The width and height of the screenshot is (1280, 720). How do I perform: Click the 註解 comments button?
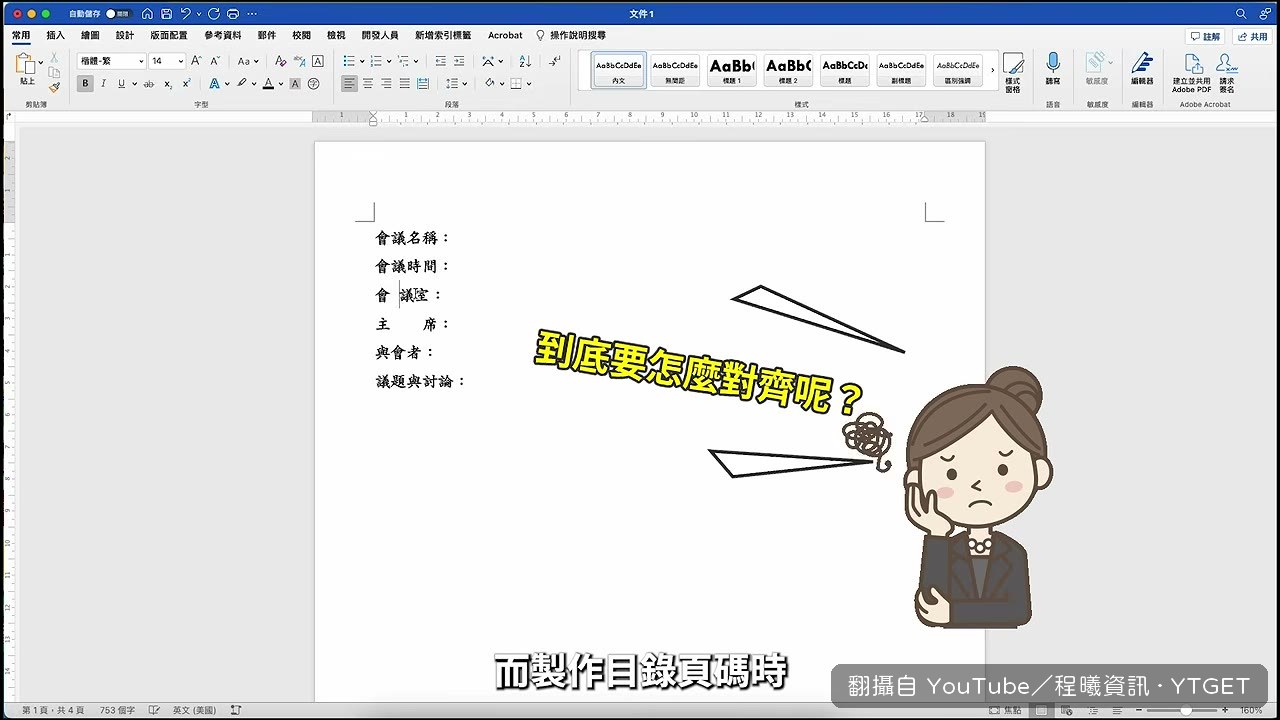(1205, 36)
